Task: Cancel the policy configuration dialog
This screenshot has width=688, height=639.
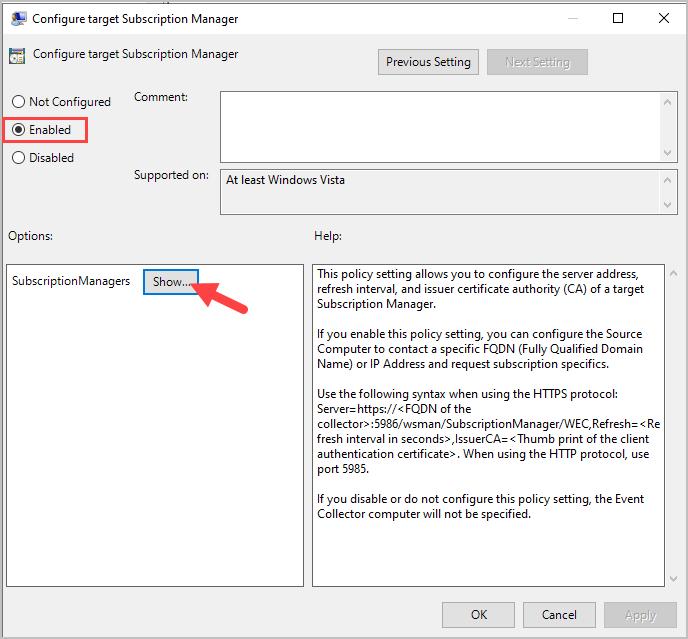Action: coord(559,615)
